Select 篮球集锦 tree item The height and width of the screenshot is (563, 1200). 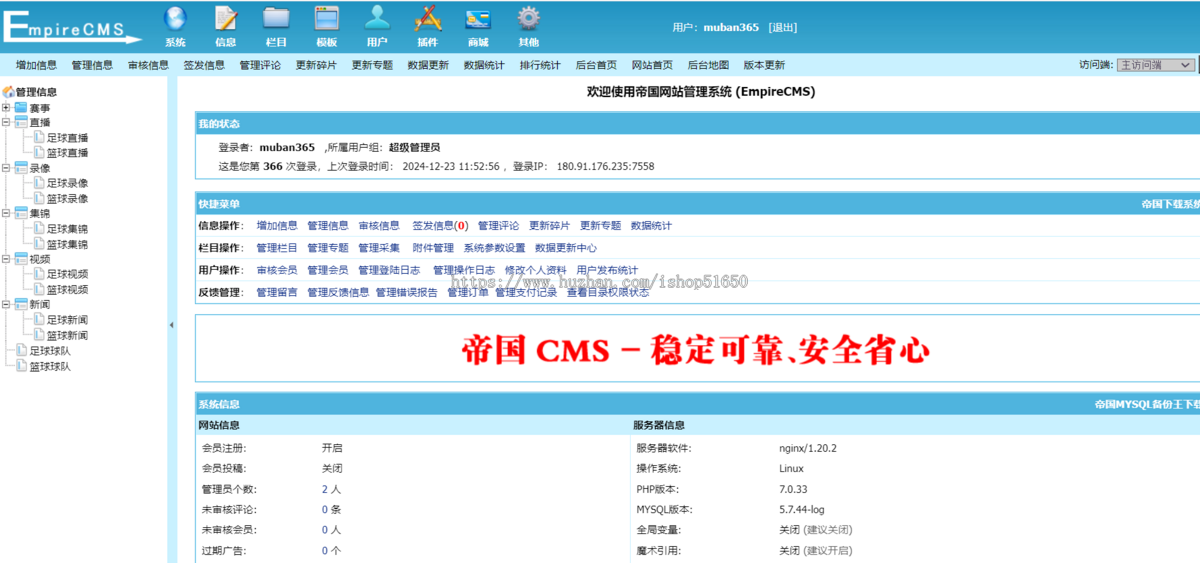(x=67, y=244)
